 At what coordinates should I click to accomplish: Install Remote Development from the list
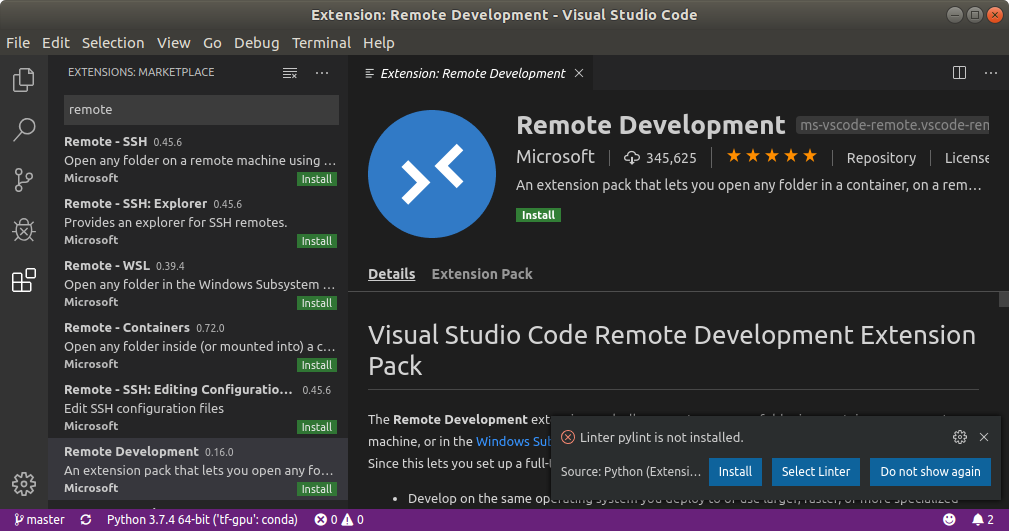click(x=317, y=489)
